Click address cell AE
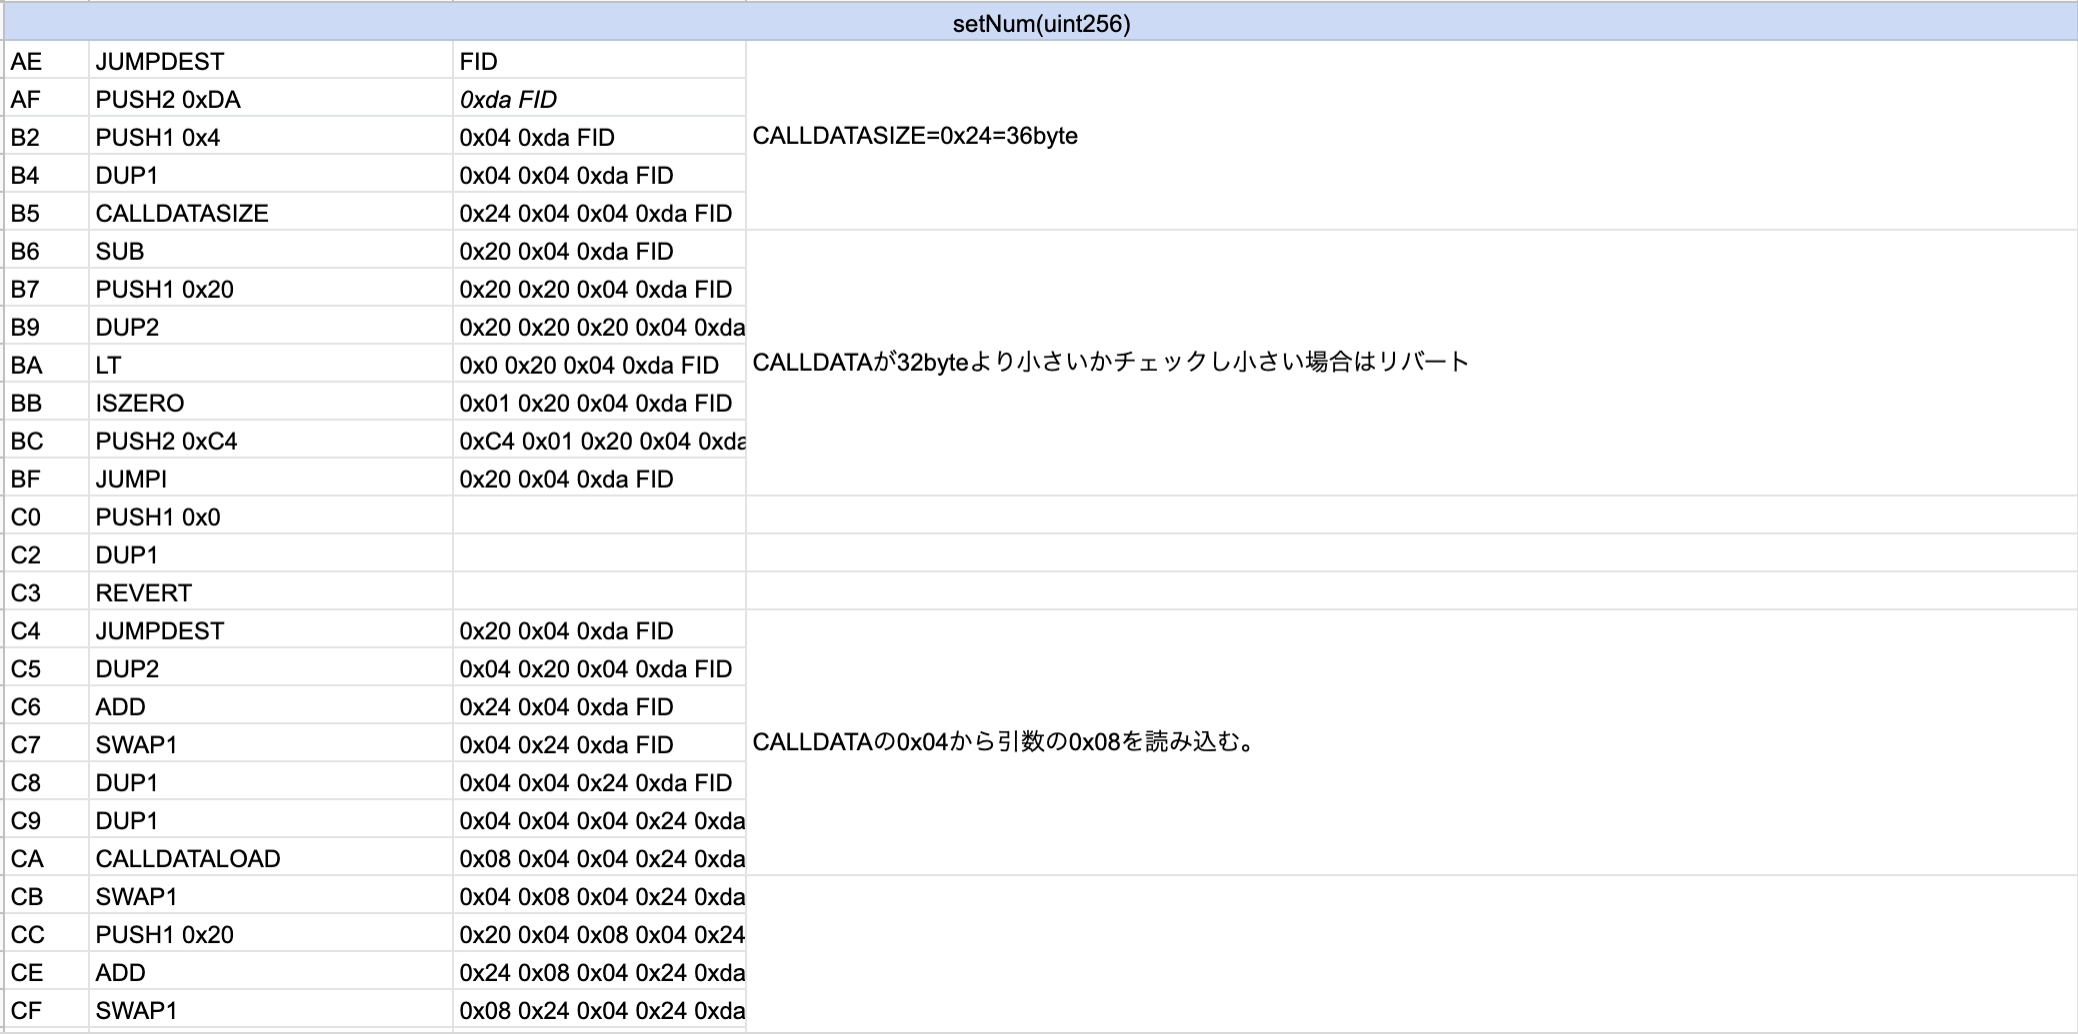Viewport: 2078px width, 1034px height. coord(46,61)
